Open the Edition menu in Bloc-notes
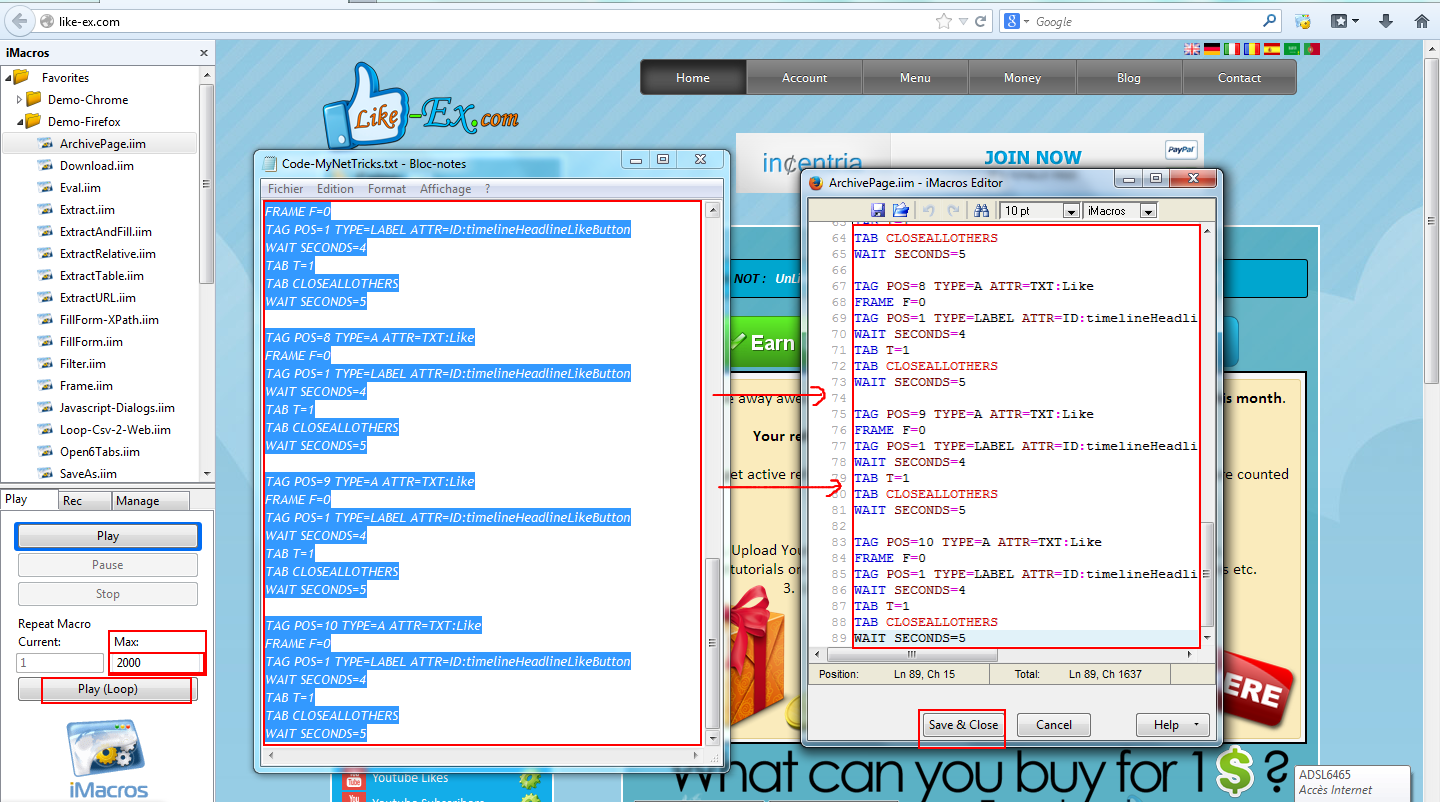The image size is (1440, 802). 335,189
